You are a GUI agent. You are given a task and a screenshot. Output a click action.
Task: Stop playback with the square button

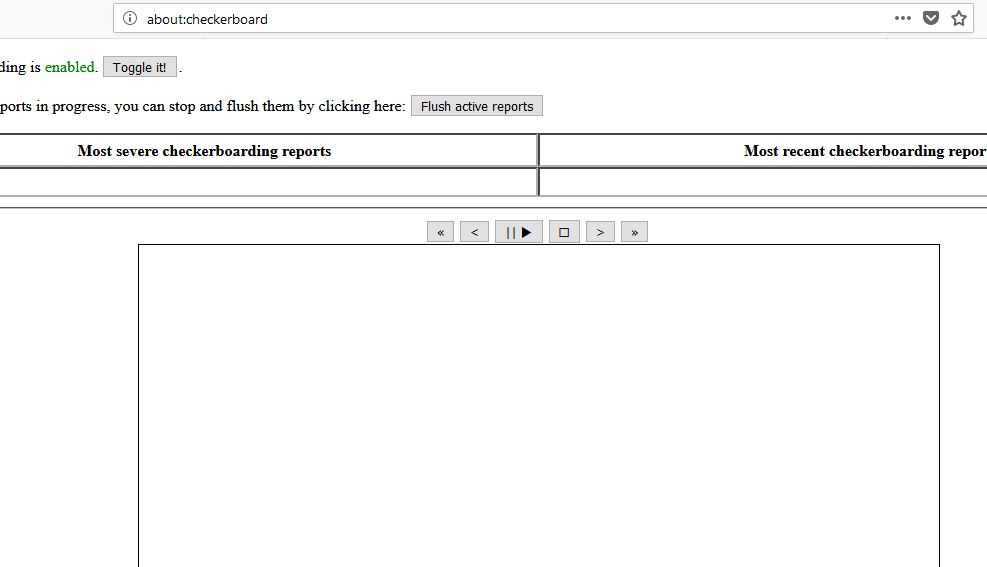[x=564, y=232]
